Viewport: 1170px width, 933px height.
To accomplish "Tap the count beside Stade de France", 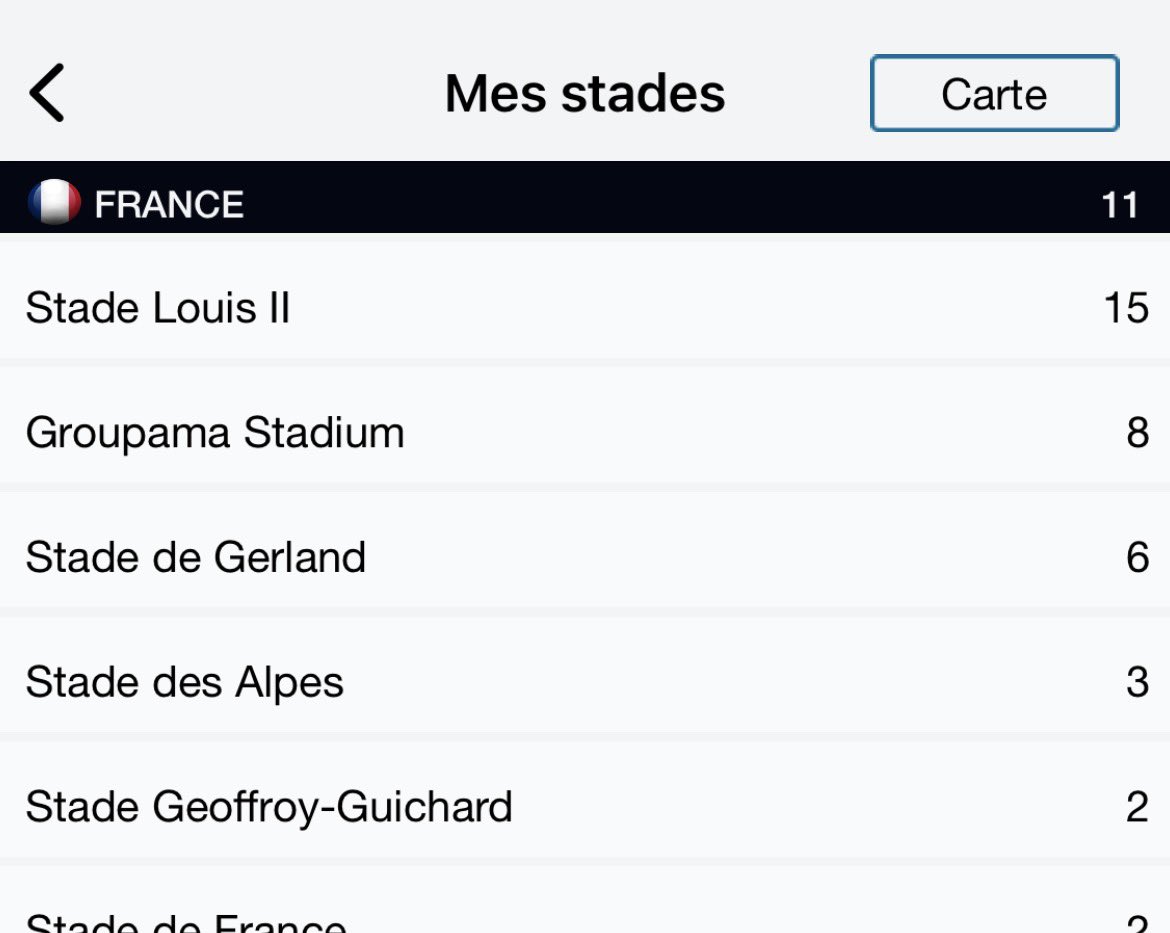I will click(1137, 922).
